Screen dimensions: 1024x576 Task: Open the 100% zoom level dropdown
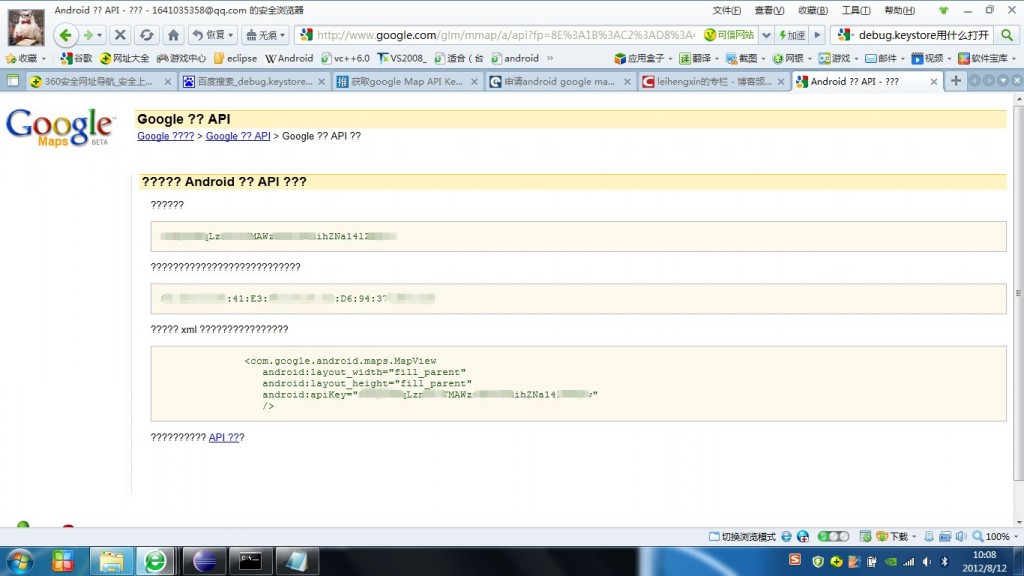[996, 536]
